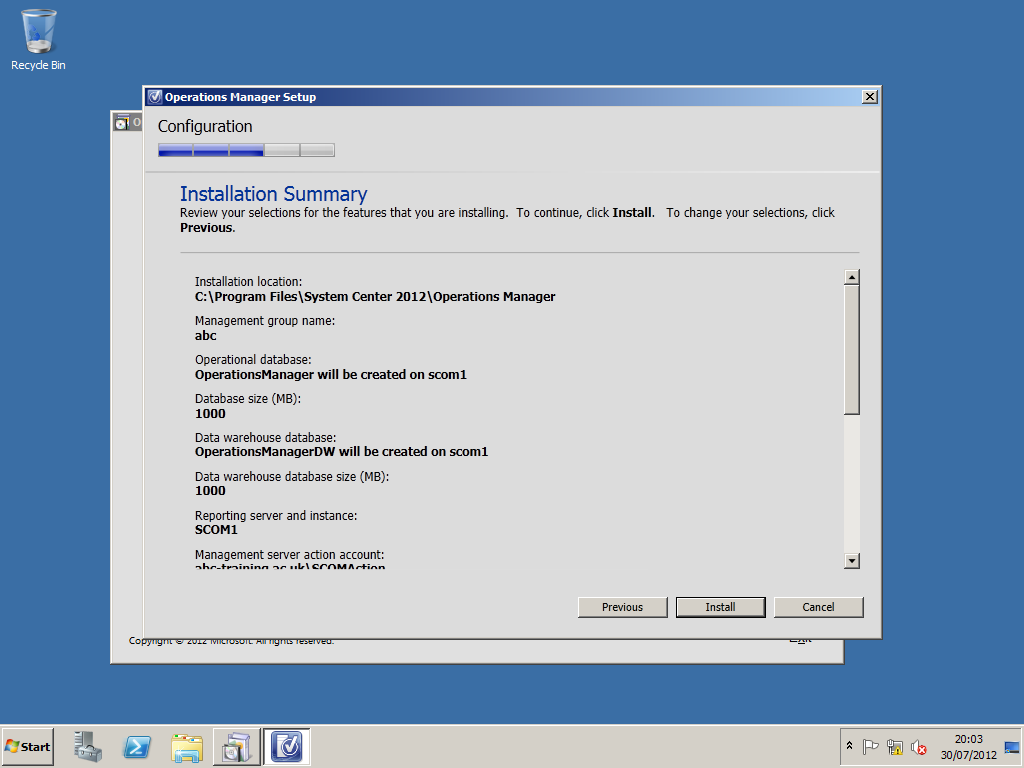Click the management group name 'abc'
Viewport: 1024px width, 768px height.
tap(206, 336)
